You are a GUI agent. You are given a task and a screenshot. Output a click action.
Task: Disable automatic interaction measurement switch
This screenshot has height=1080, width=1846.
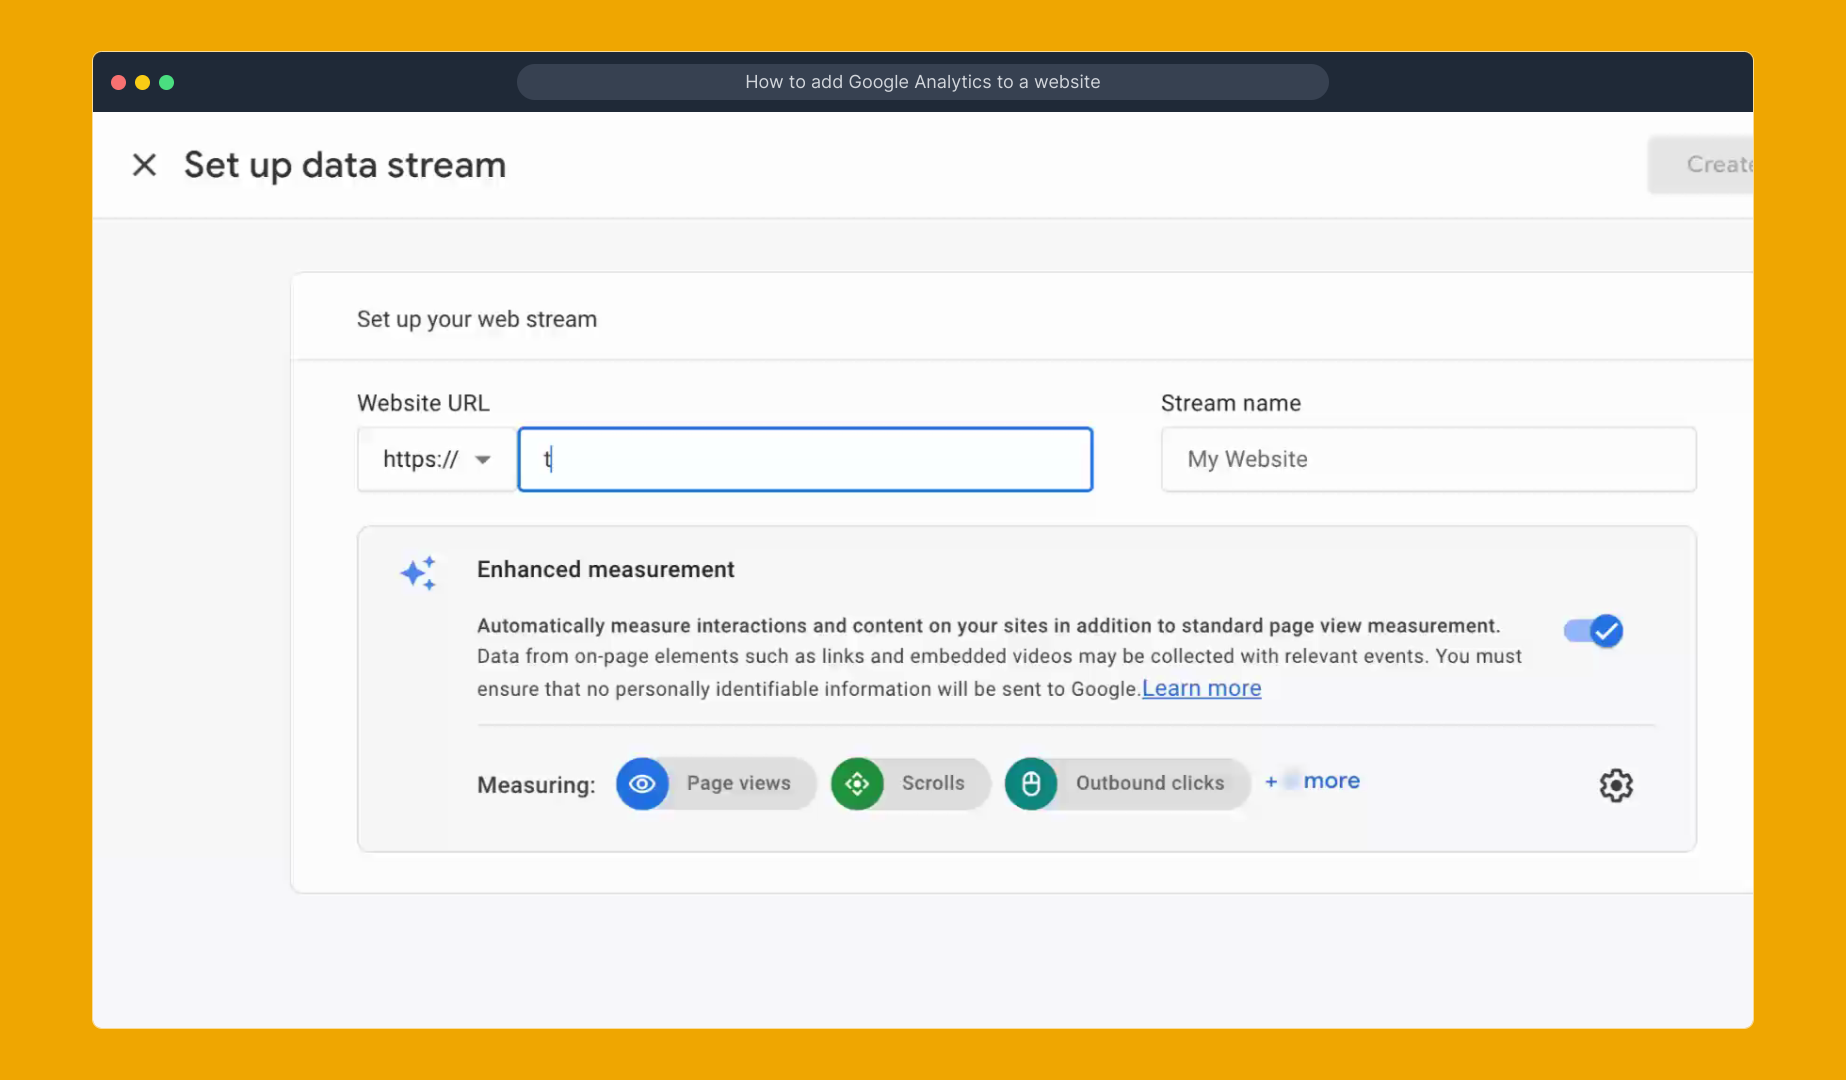pos(1592,631)
